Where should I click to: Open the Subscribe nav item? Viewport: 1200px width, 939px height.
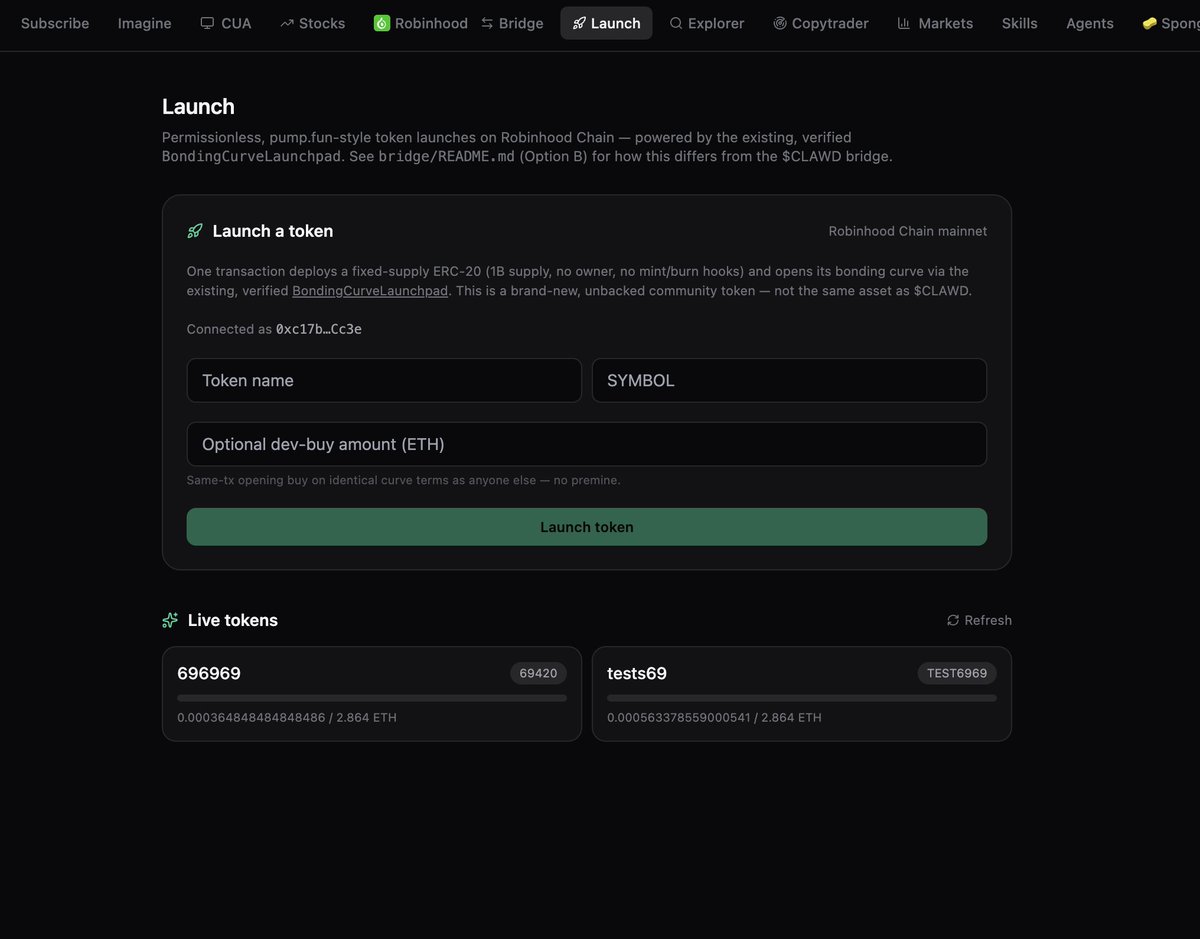(55, 23)
